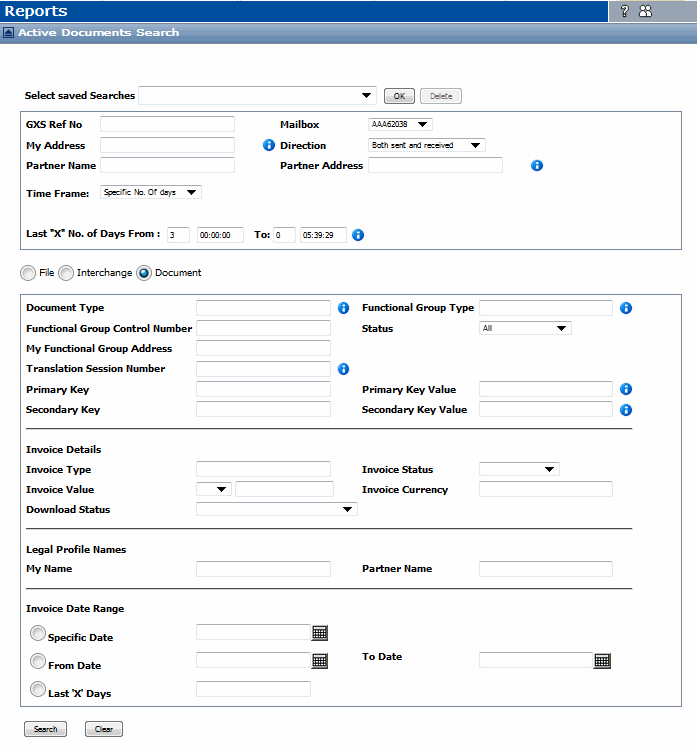
Task: Open calendar picker for Specific Date
Action: (x=320, y=632)
